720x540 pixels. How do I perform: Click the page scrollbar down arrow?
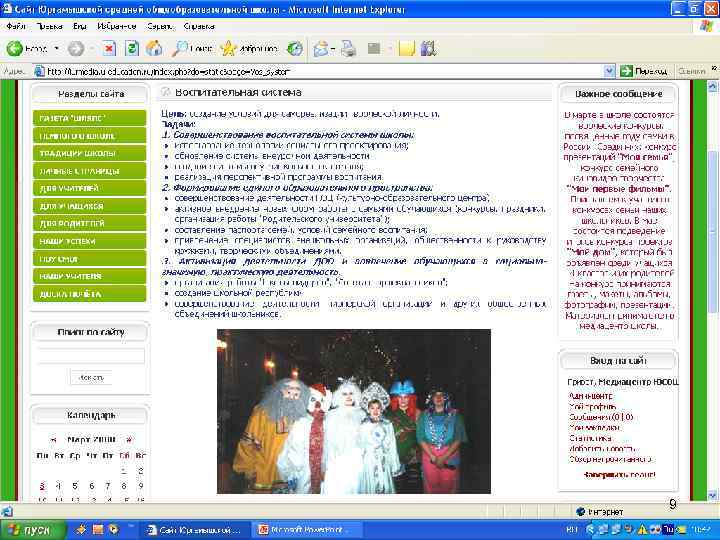[x=712, y=495]
